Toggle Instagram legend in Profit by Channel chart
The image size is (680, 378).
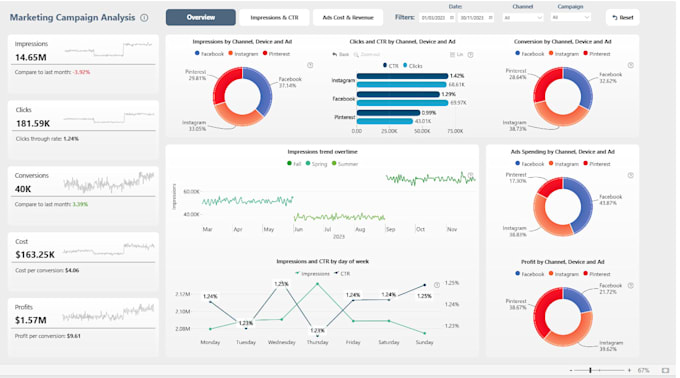[x=564, y=274]
